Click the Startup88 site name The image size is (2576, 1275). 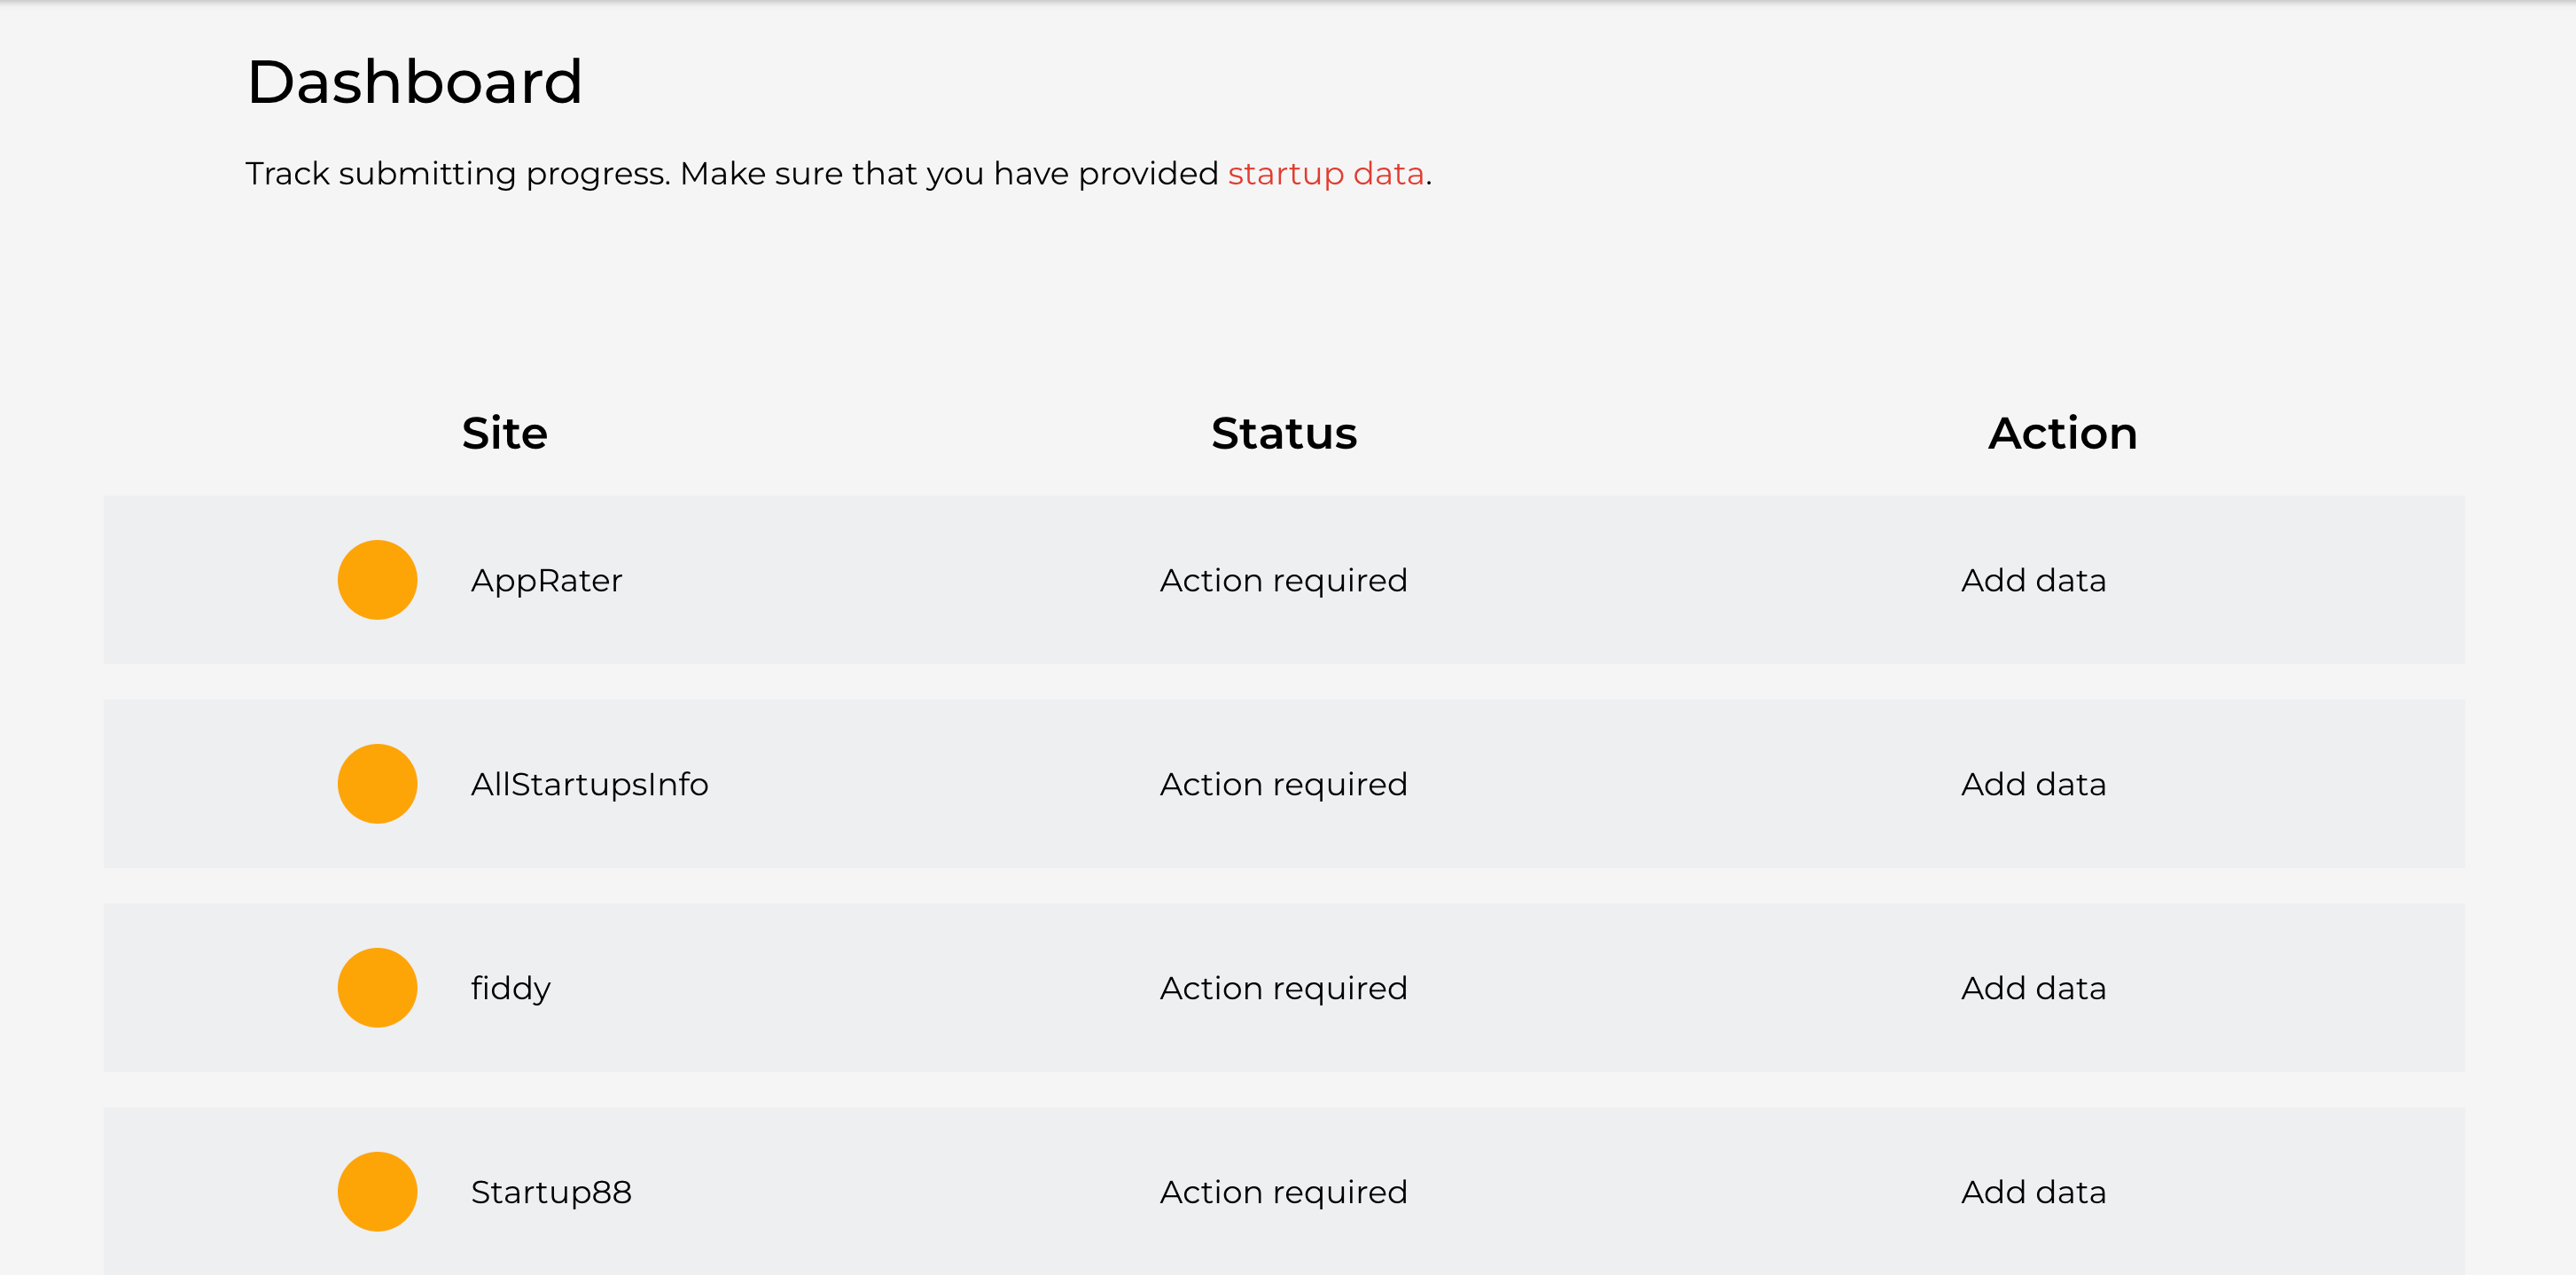(551, 1192)
